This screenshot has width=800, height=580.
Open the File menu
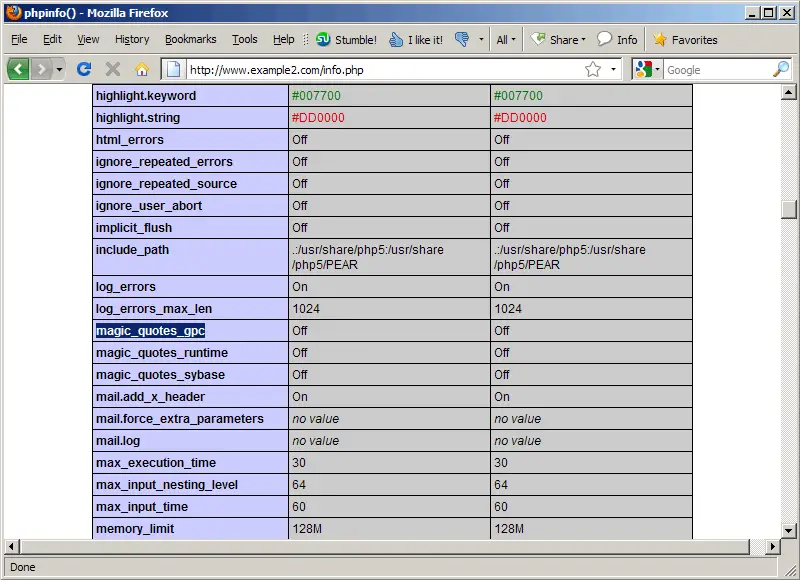click(19, 39)
